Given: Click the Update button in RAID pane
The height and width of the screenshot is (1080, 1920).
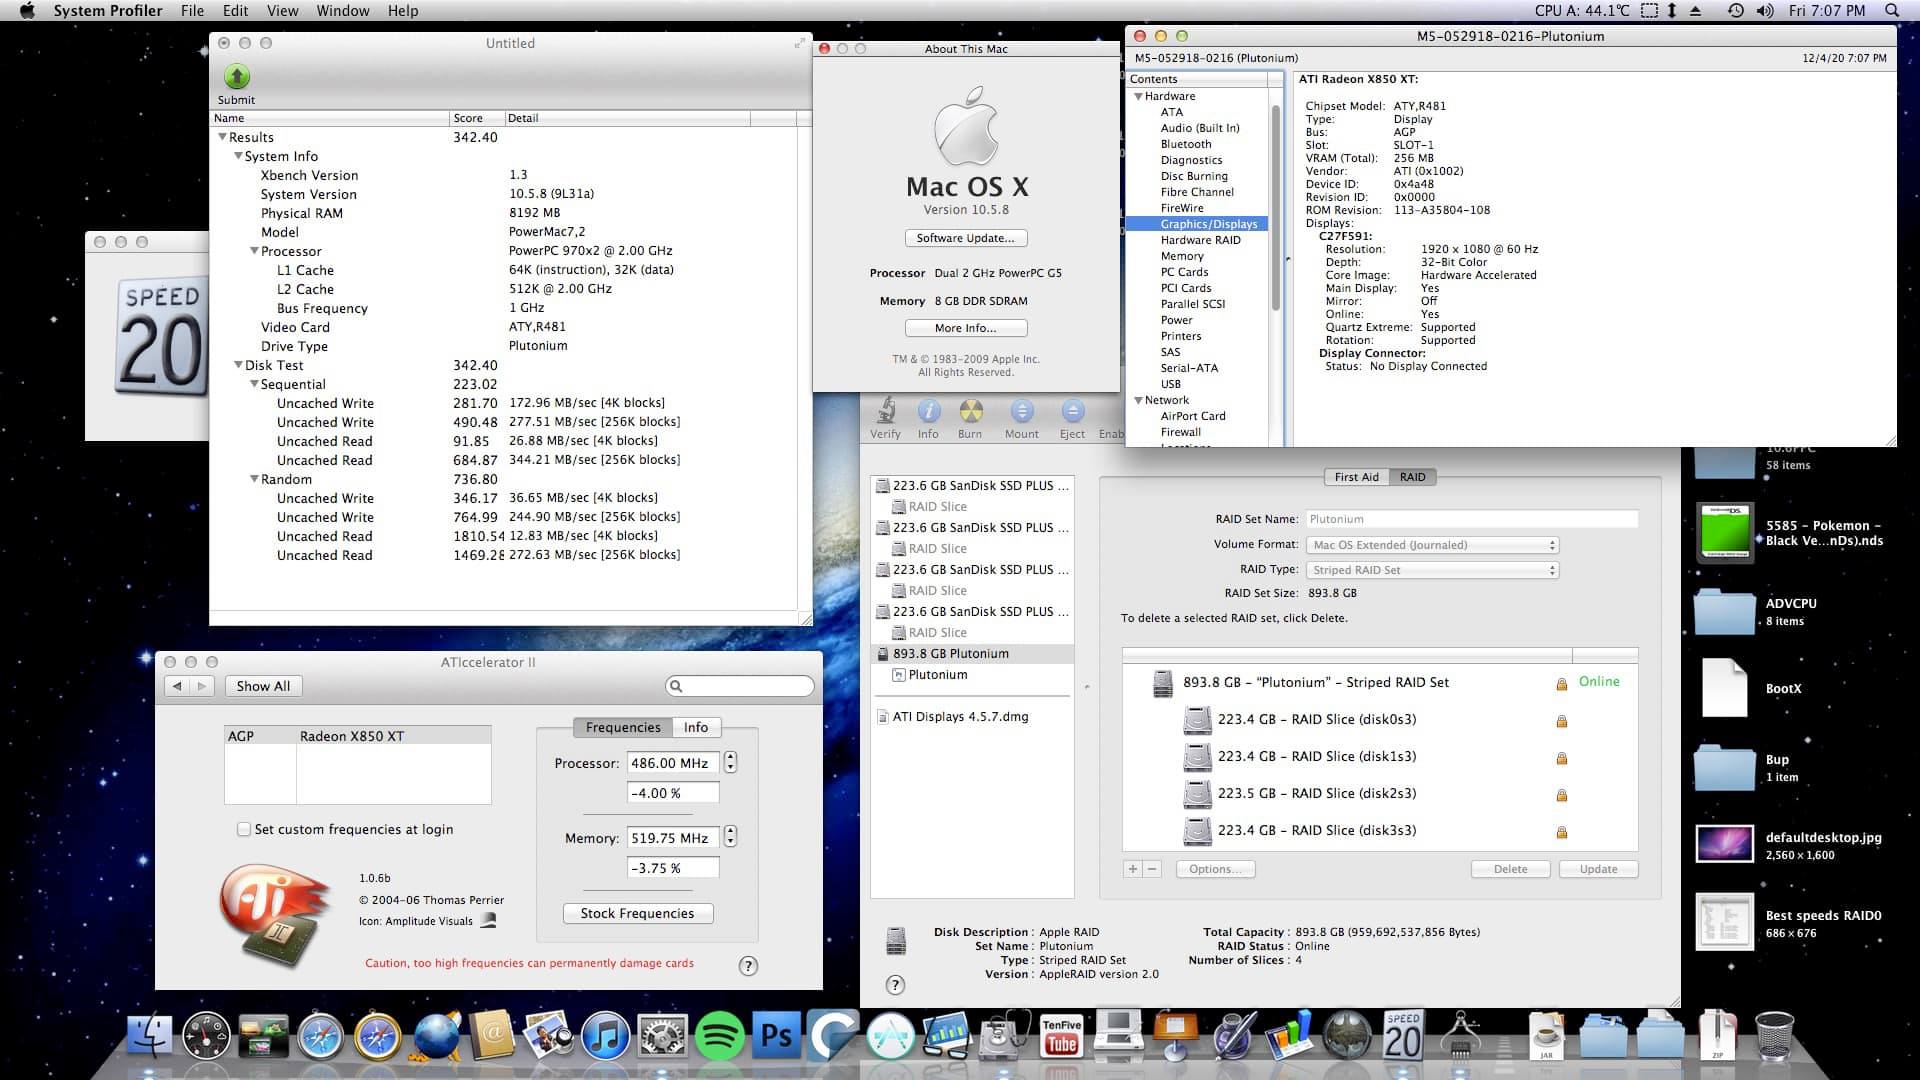Looking at the screenshot, I should click(x=1598, y=869).
